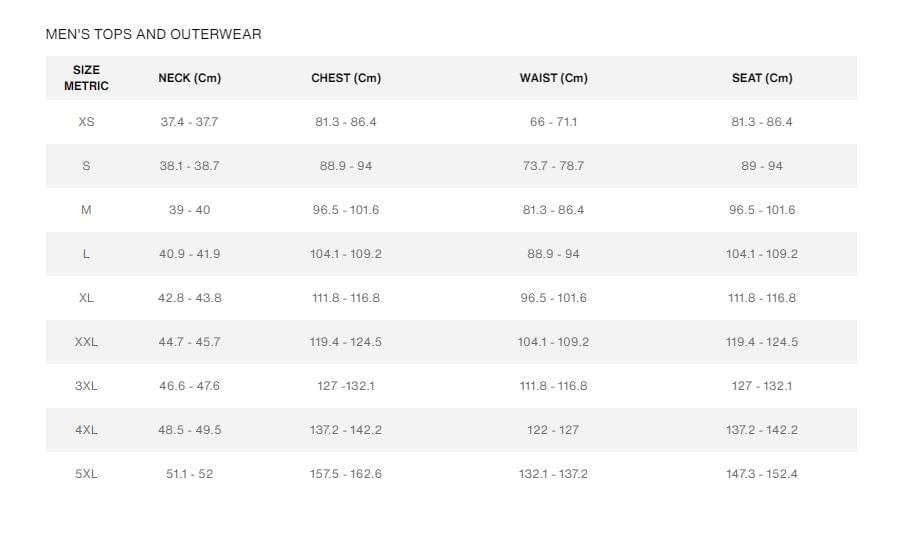The width and height of the screenshot is (910, 541).
Task: Select the XXL size row label
Action: pos(86,342)
